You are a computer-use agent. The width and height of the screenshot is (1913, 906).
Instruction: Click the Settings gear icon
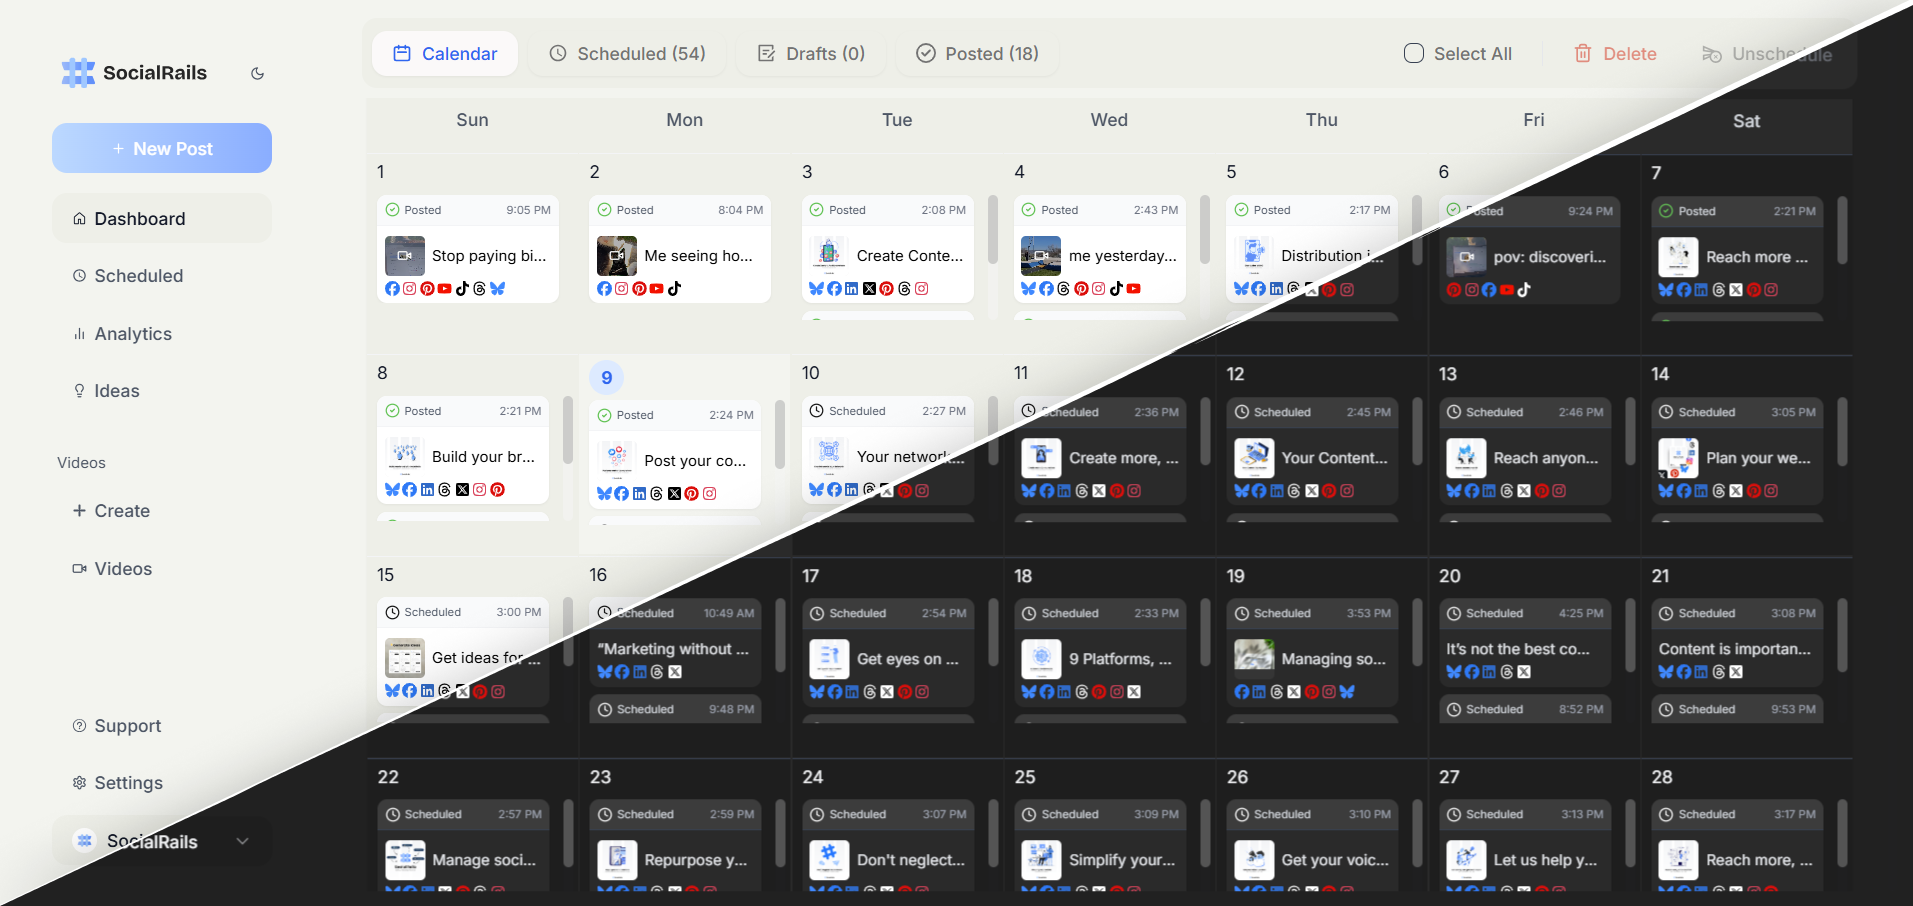pyautogui.click(x=80, y=783)
